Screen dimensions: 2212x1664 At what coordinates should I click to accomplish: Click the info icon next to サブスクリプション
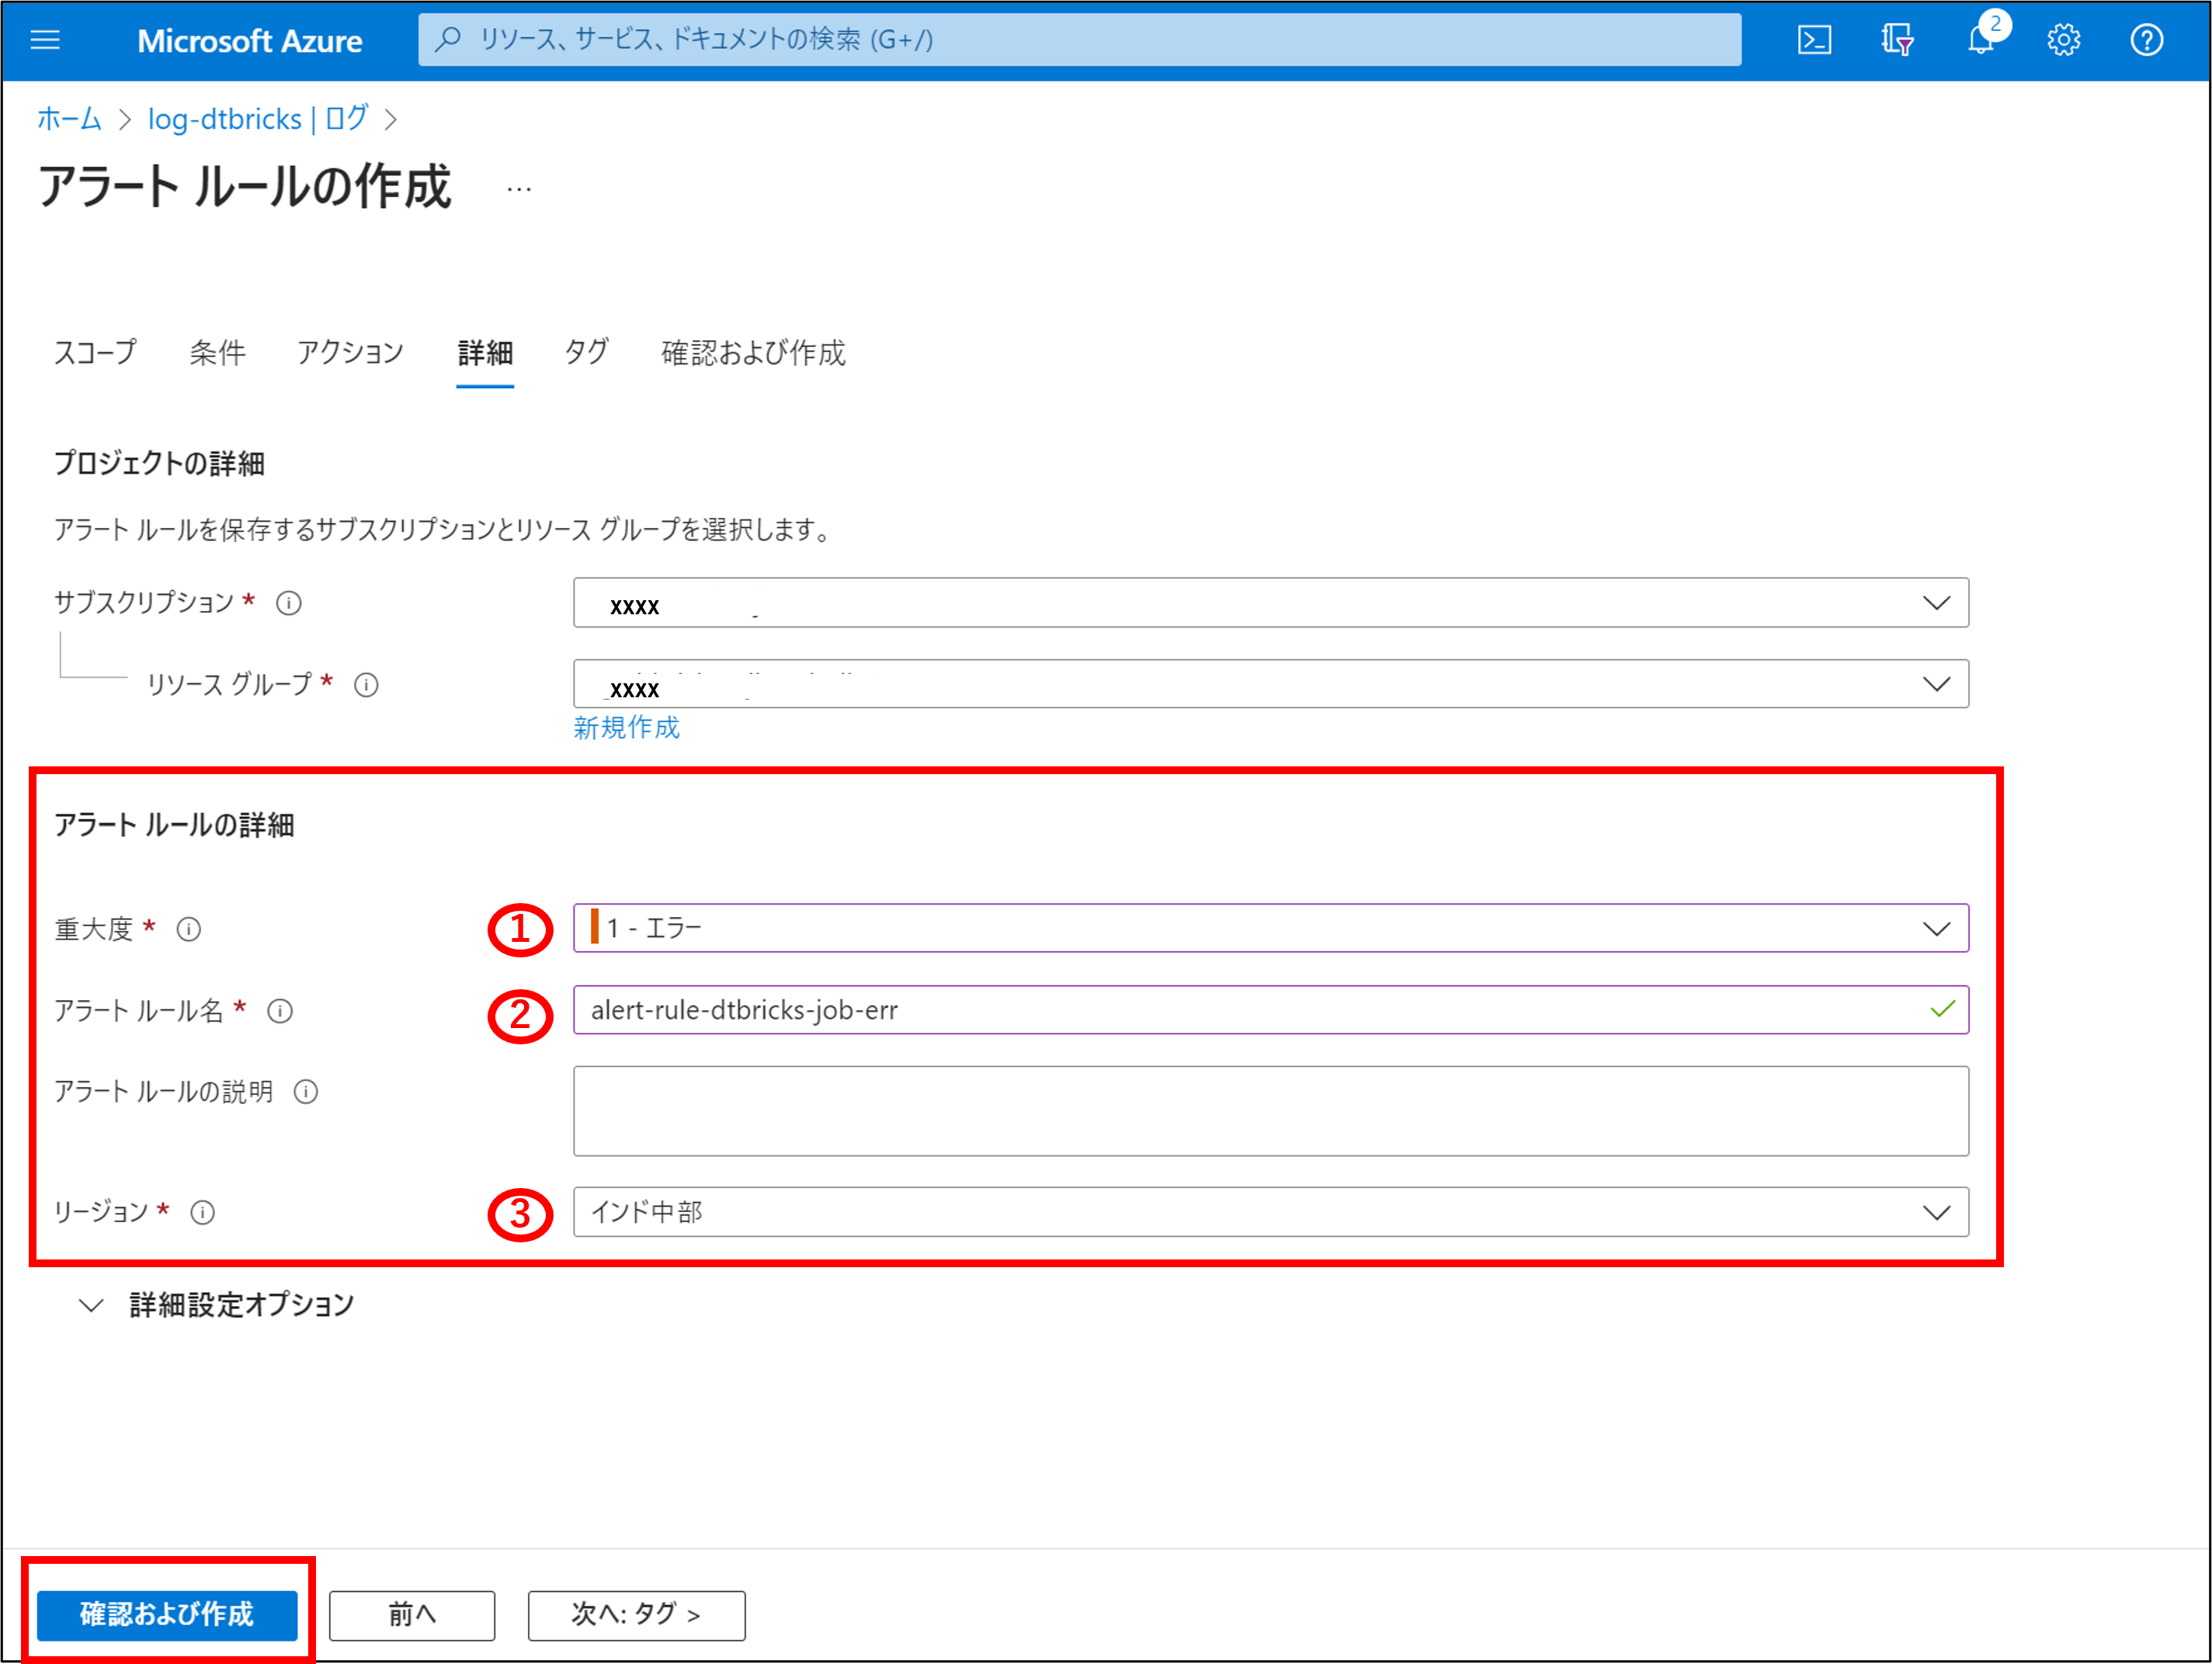[x=289, y=603]
